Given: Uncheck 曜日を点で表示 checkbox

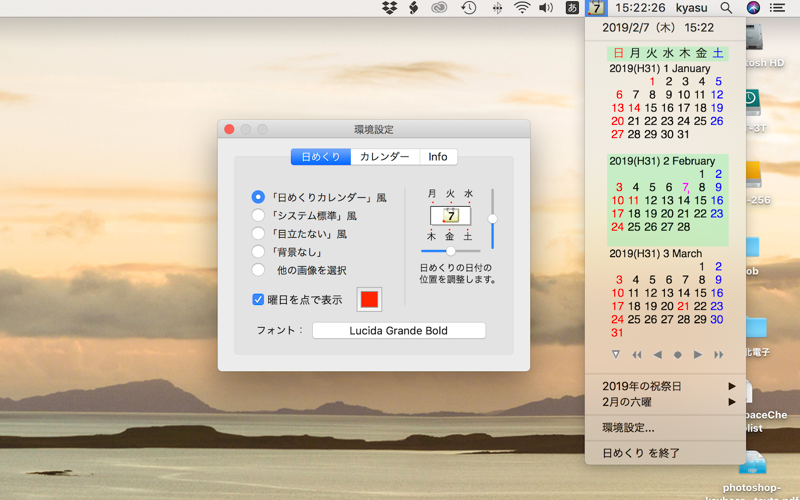Looking at the screenshot, I should point(258,299).
